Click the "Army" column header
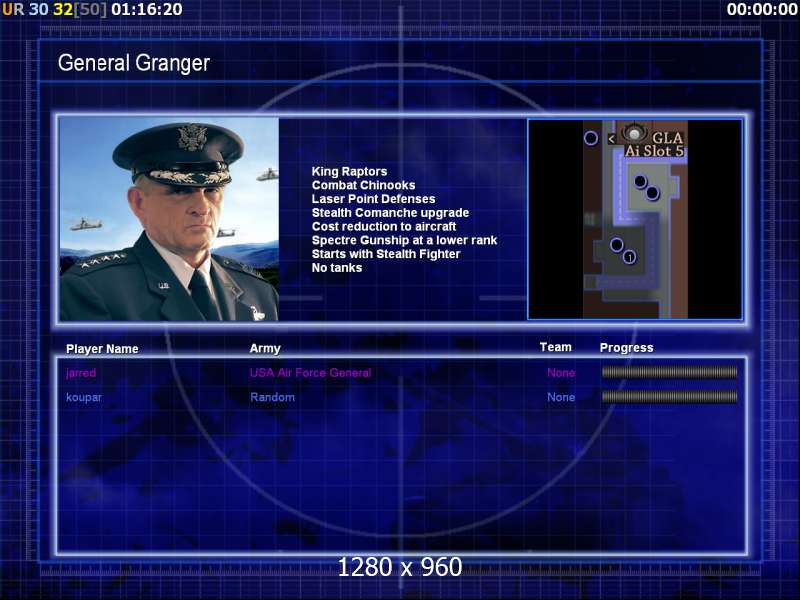Viewport: 800px width, 600px height. pyautogui.click(x=265, y=348)
